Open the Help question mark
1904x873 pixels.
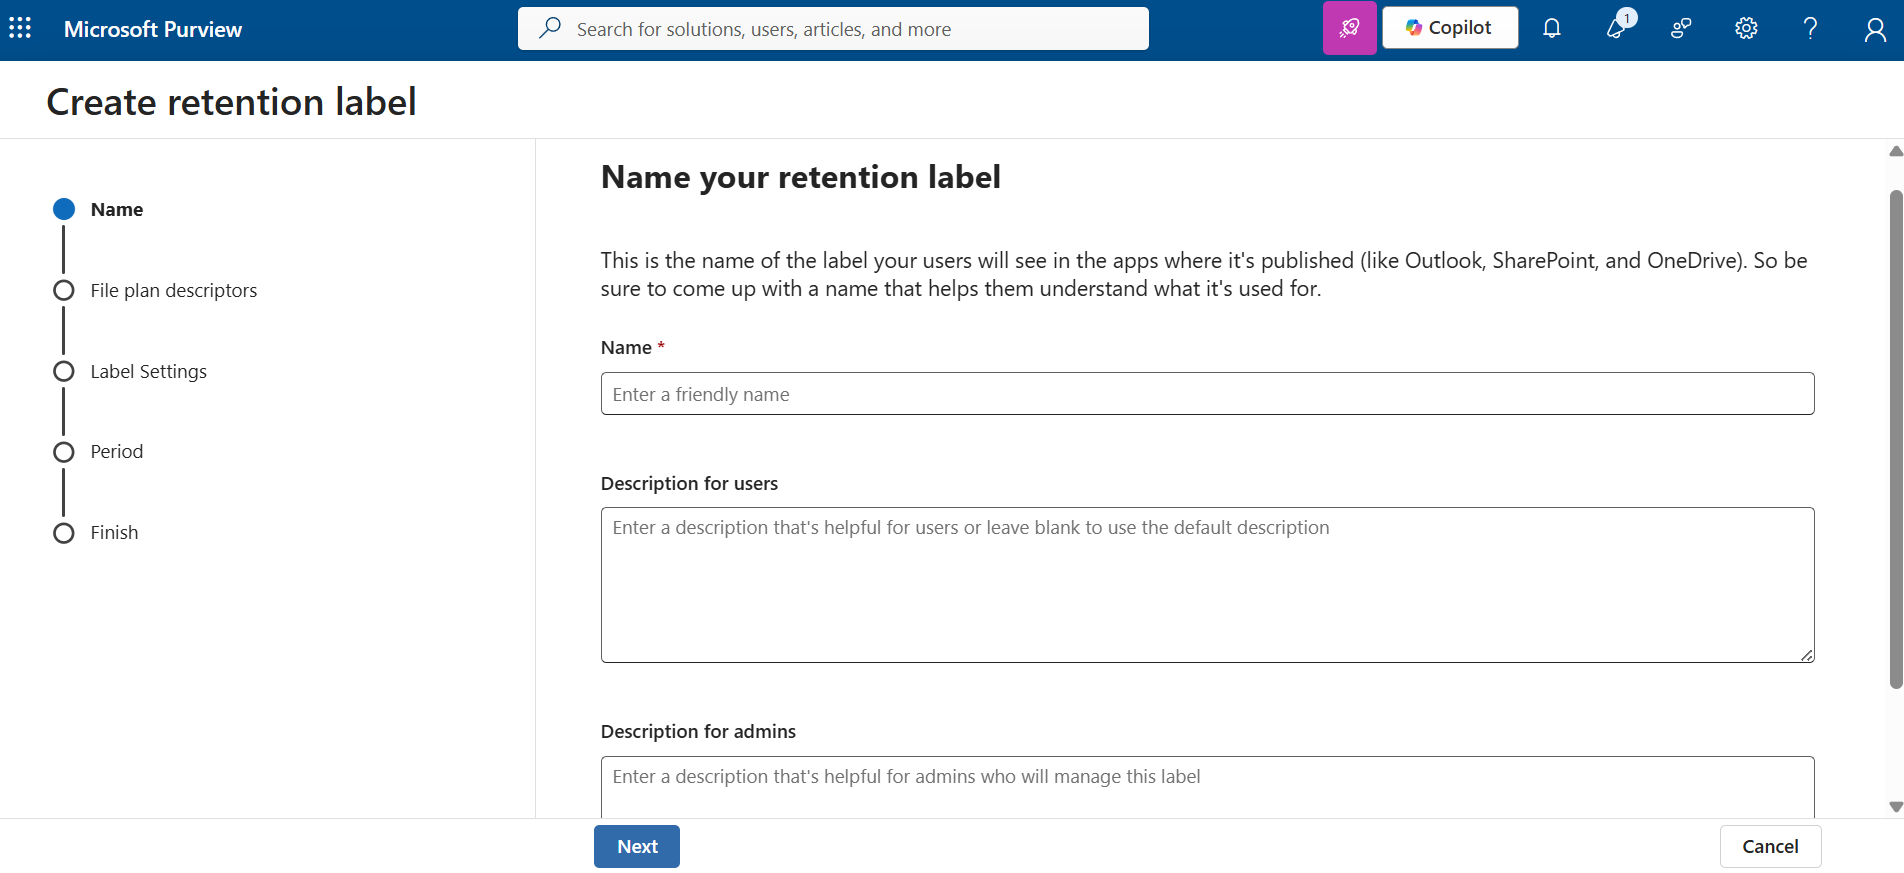pyautogui.click(x=1810, y=28)
